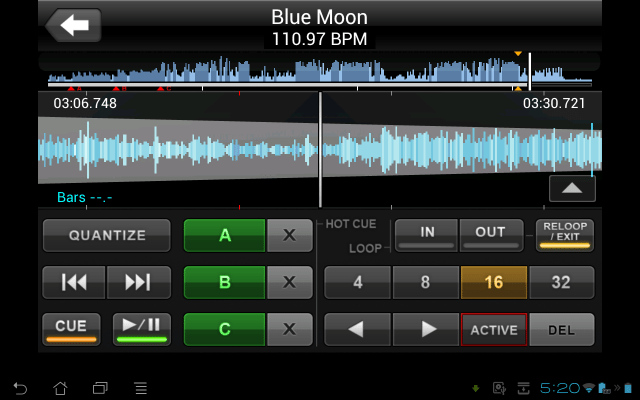Click RELOOP / EXIT button
The image size is (640, 400).
[565, 235]
